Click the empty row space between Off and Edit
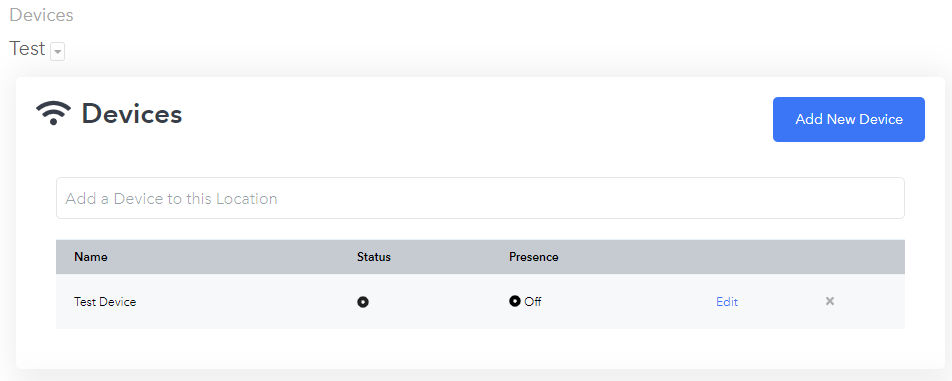952x381 pixels. coord(628,302)
